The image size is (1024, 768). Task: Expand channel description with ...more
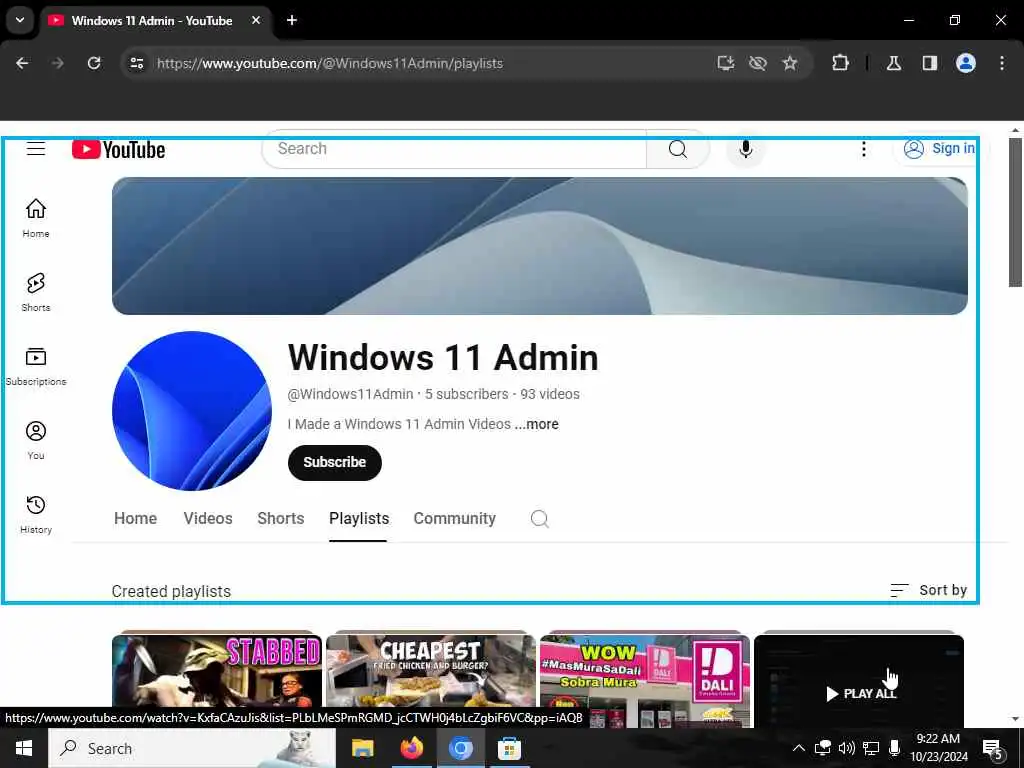[x=536, y=424]
